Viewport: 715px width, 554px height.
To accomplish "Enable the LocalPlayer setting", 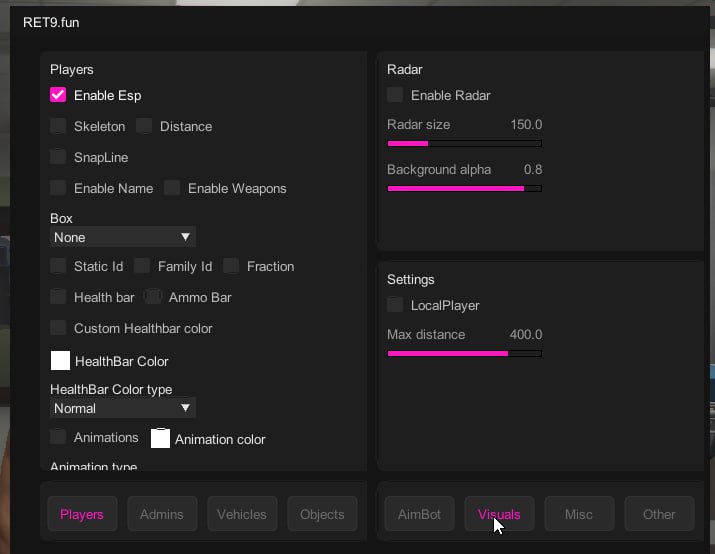I will 395,305.
